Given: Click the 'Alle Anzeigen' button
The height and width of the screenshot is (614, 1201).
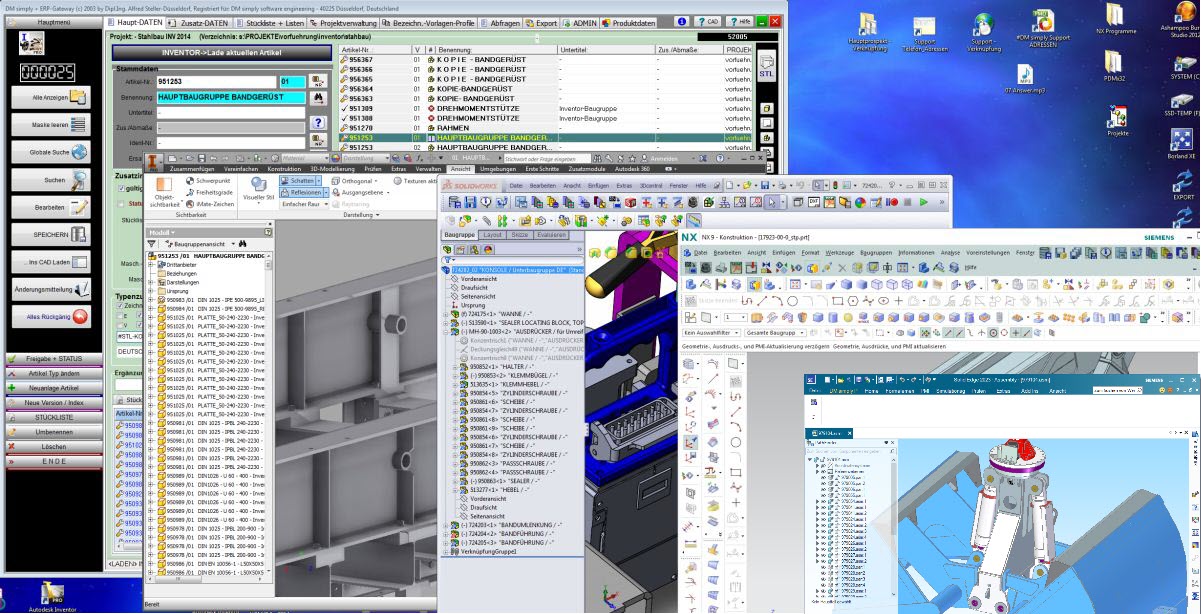Looking at the screenshot, I should (x=50, y=97).
